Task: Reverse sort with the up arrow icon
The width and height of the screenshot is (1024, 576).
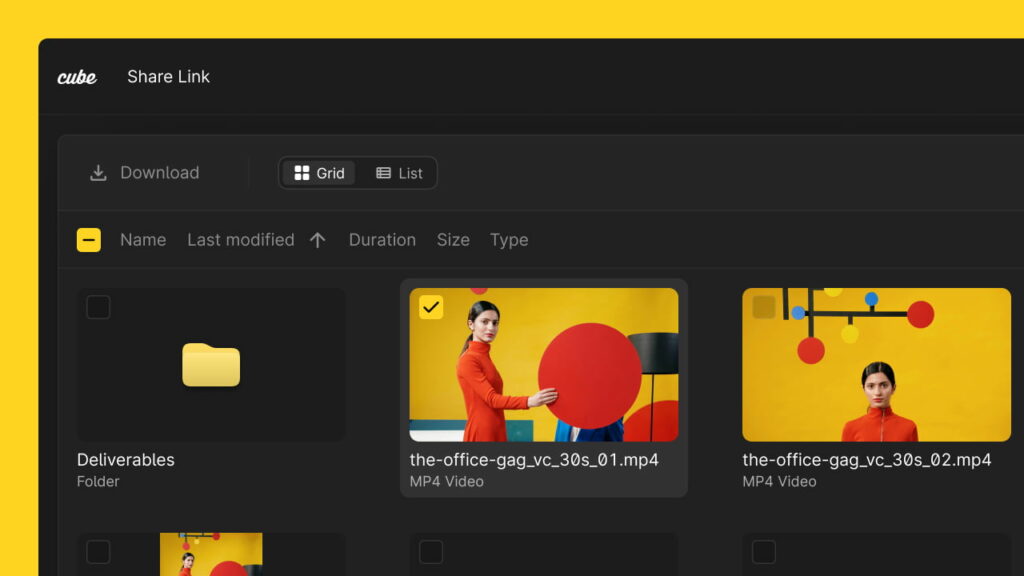Action: pyautogui.click(x=317, y=240)
